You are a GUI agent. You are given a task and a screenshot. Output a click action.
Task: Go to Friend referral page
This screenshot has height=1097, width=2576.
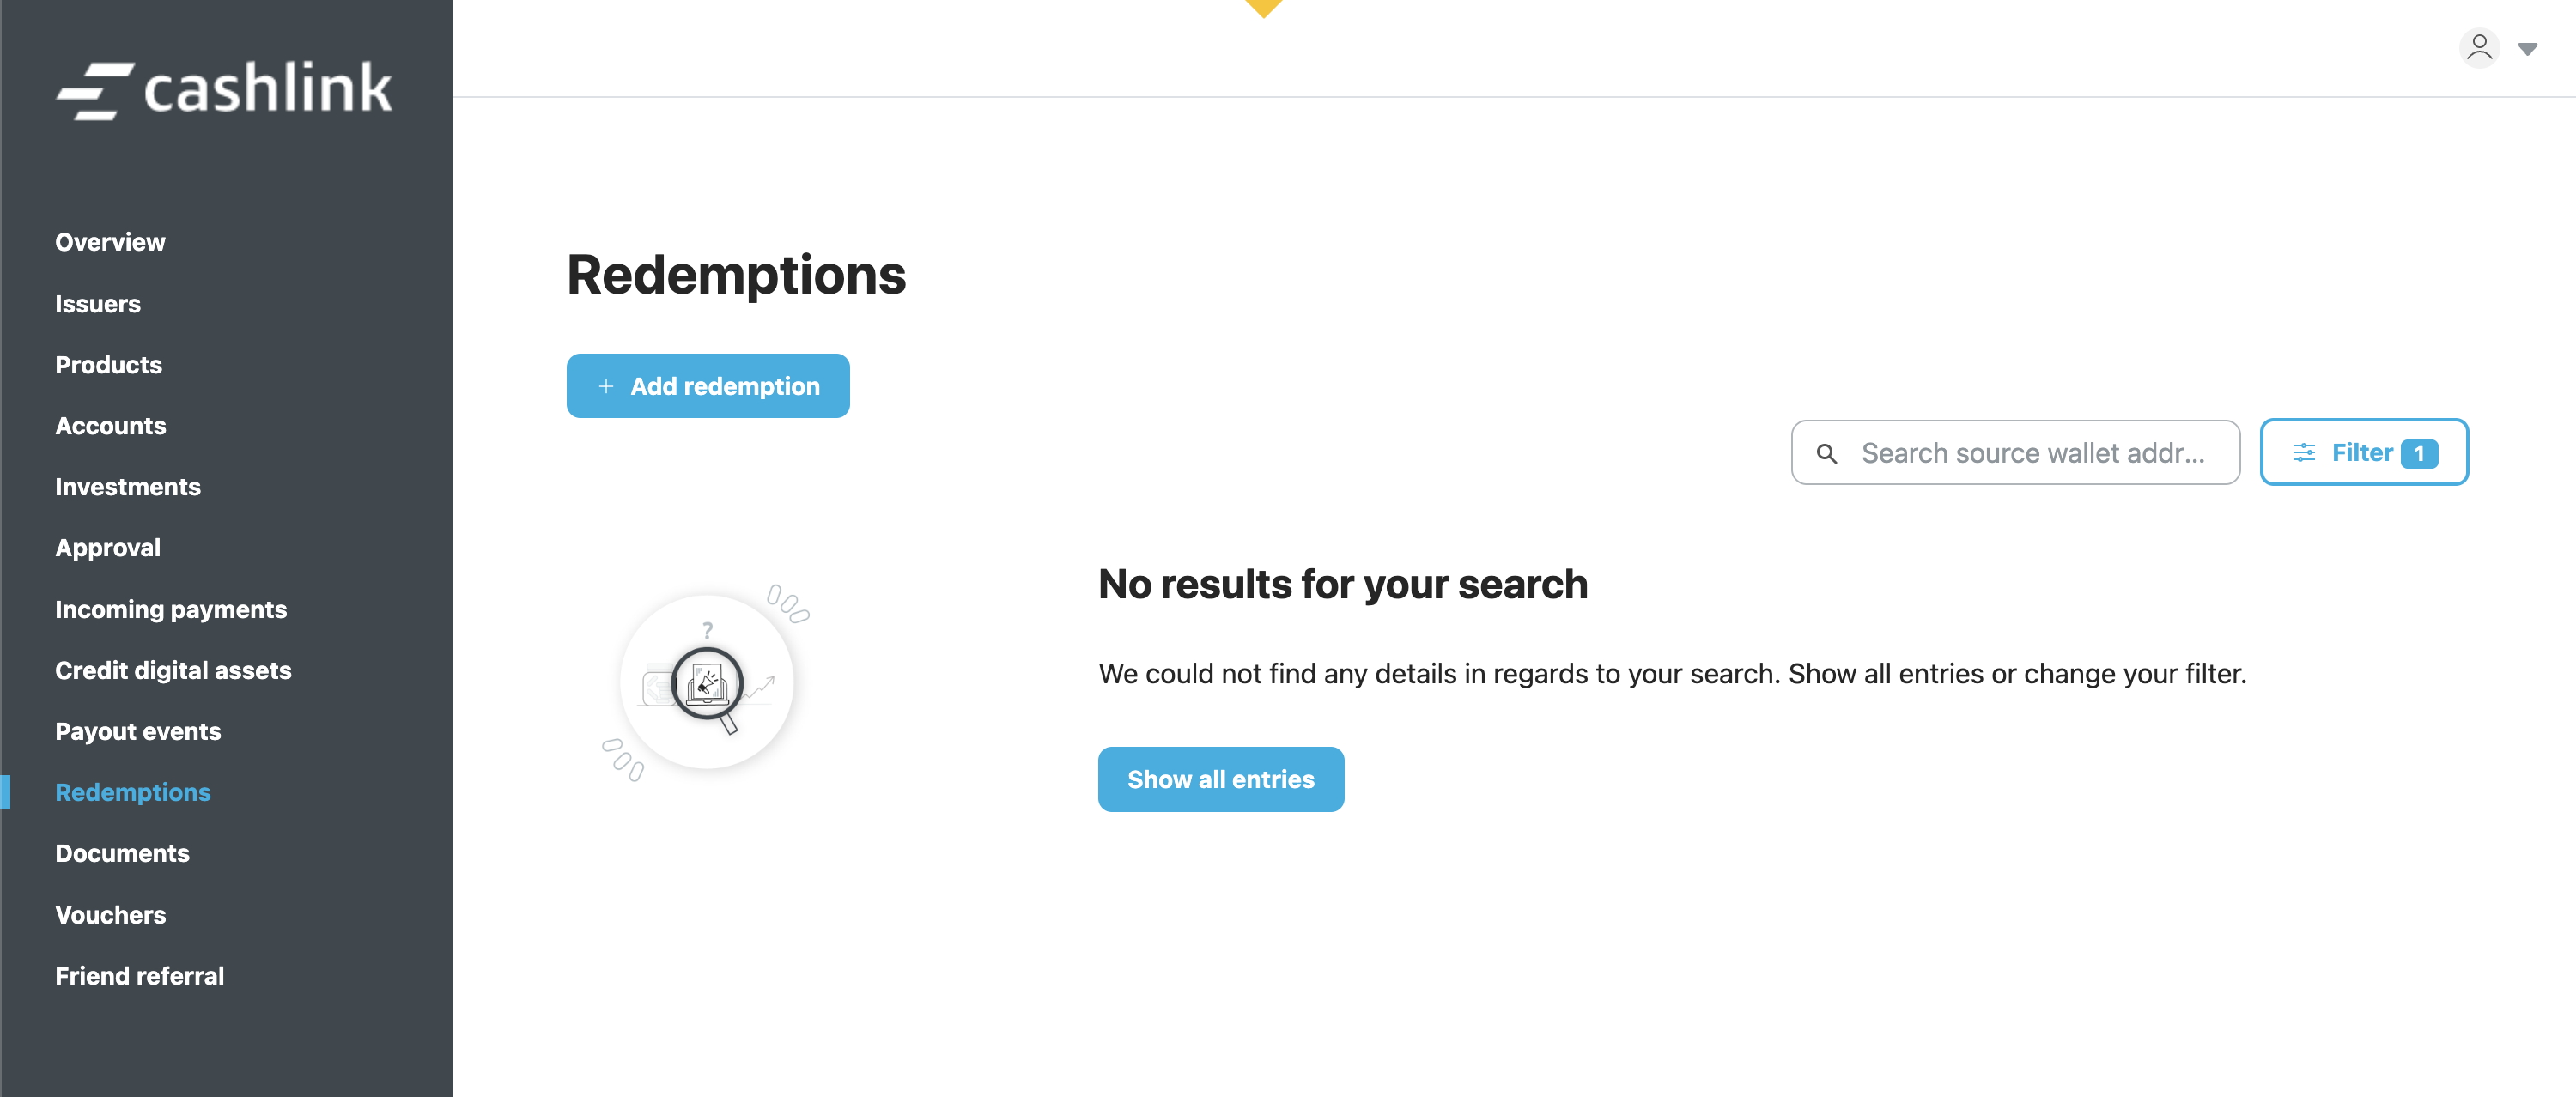tap(139, 976)
